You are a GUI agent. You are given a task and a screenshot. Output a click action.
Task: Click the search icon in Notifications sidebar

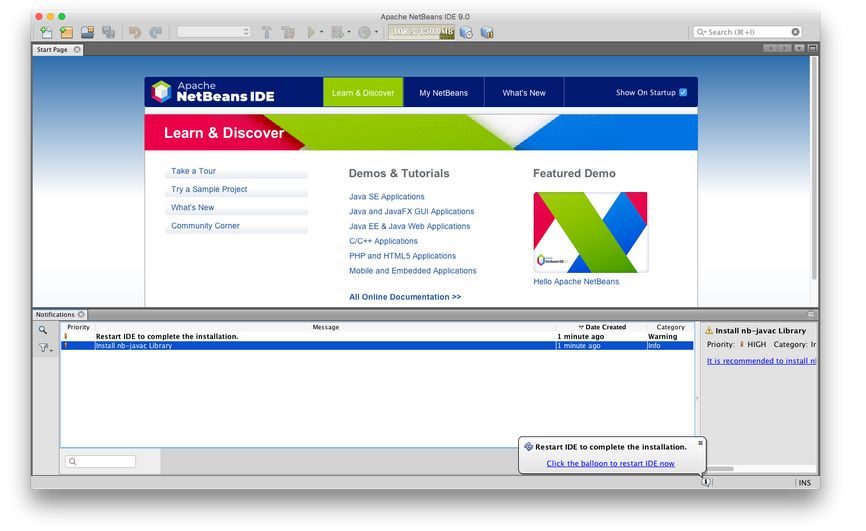43,330
